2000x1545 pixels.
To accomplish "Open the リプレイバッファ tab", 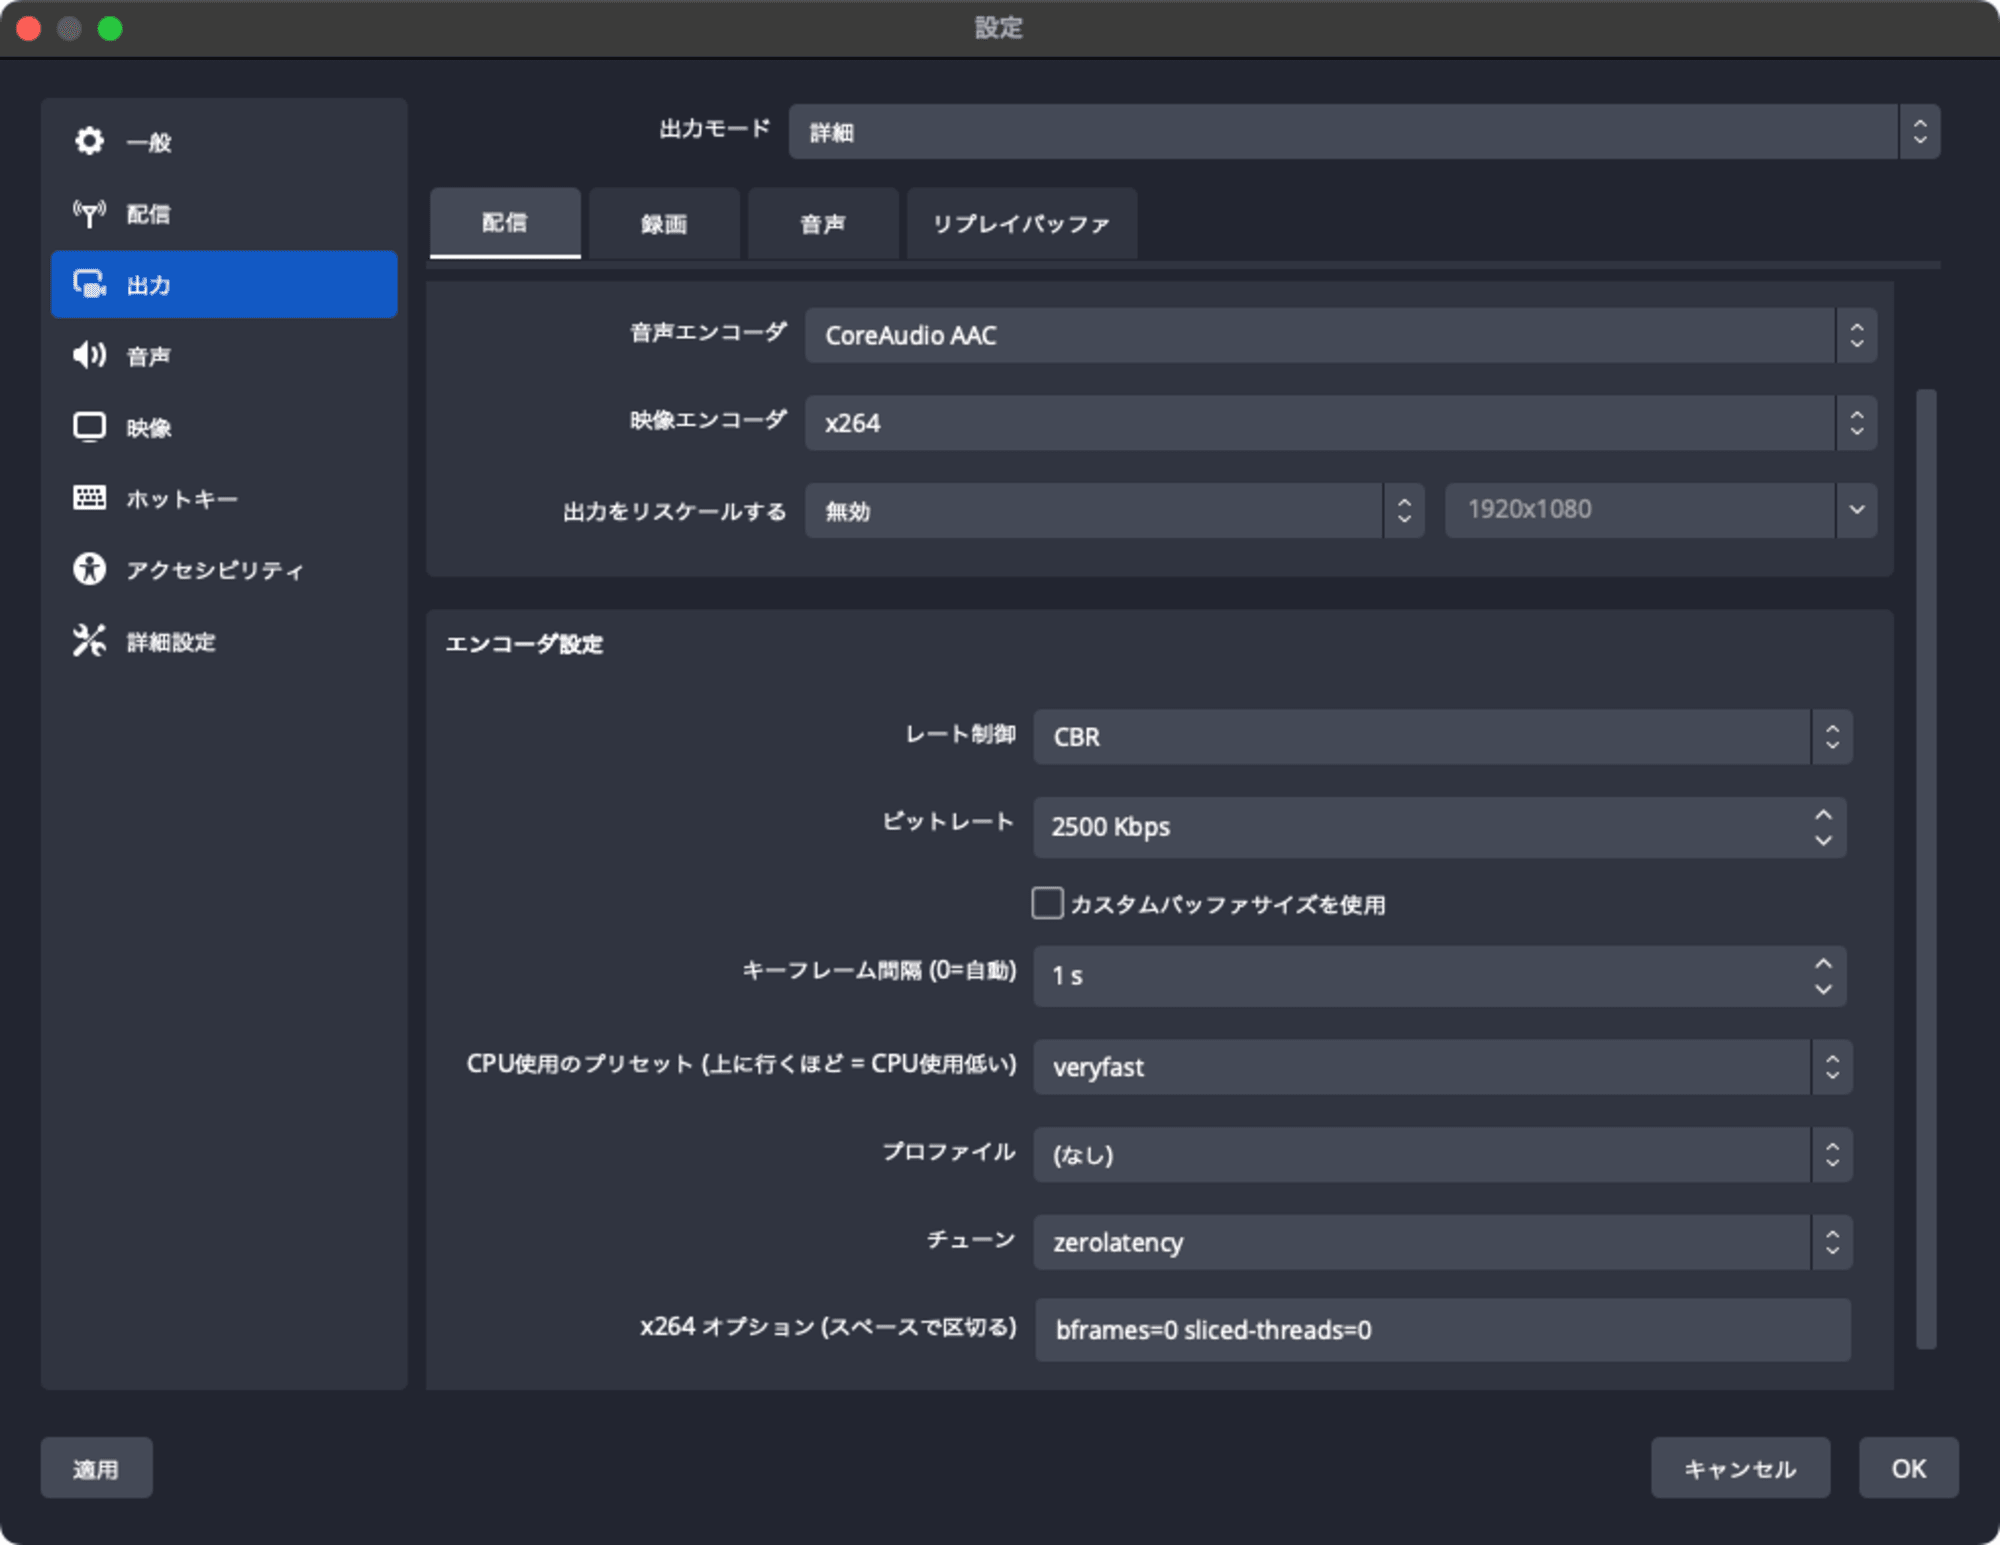I will click(x=1021, y=223).
